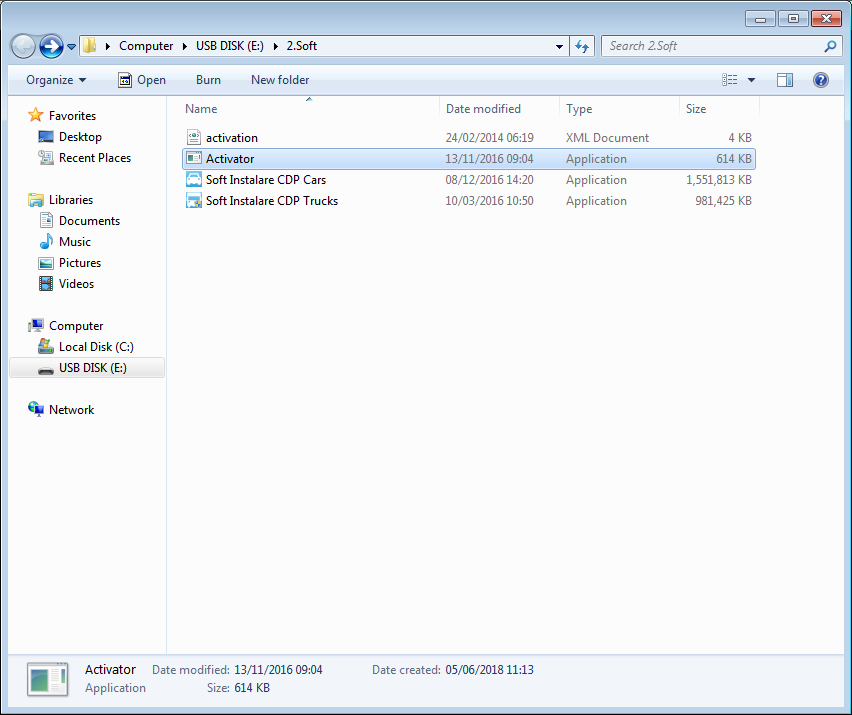
Task: Click Activator thumbnail in details pane
Action: click(48, 679)
